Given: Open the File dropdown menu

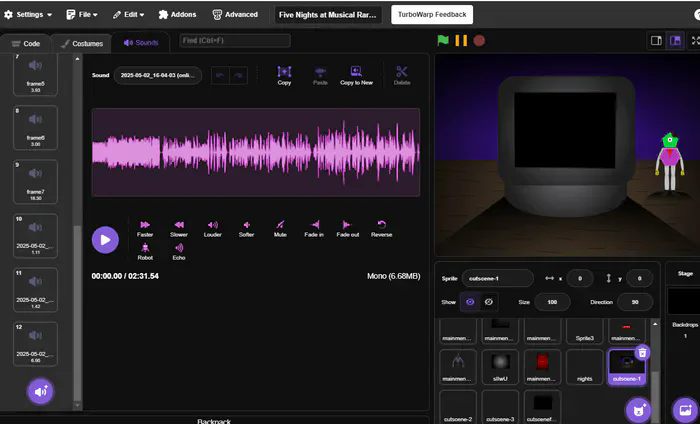Looking at the screenshot, I should (x=82, y=15).
